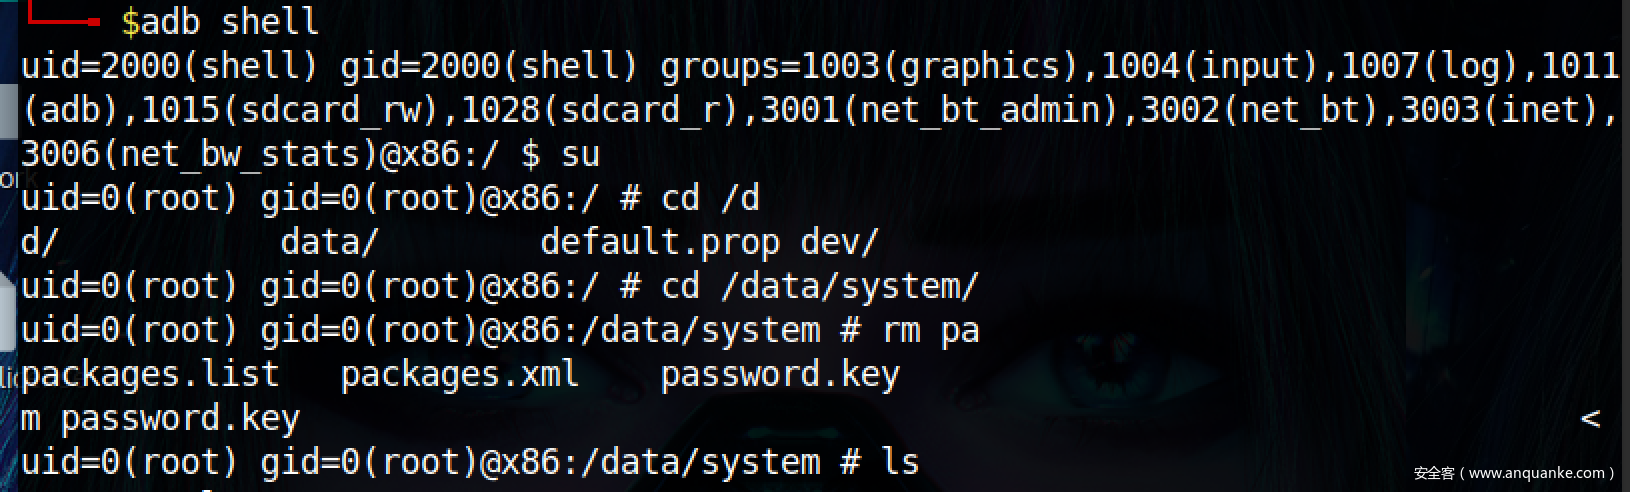This screenshot has height=492, width=1630.
Task: Click the 'cd /d' command text
Action: pyautogui.click(x=710, y=198)
